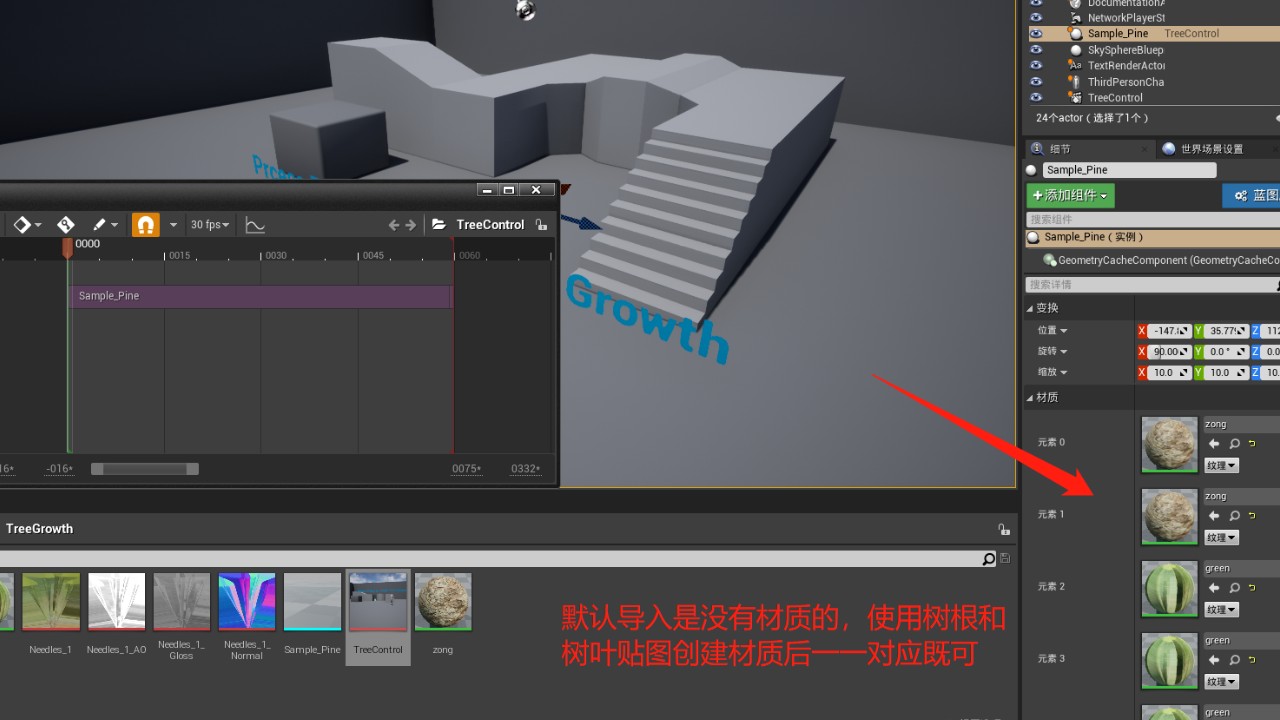The width and height of the screenshot is (1280, 720).
Task: Click GeometryCacheComponent icon in components list
Action: point(1050,260)
